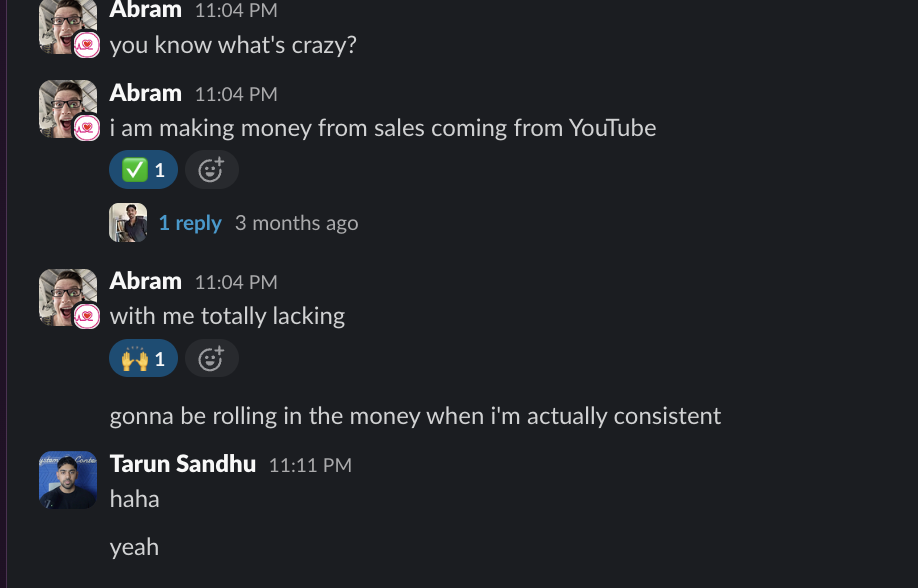Toggle the checkmark reaction on YouTube message
This screenshot has width=918, height=588.
(143, 170)
